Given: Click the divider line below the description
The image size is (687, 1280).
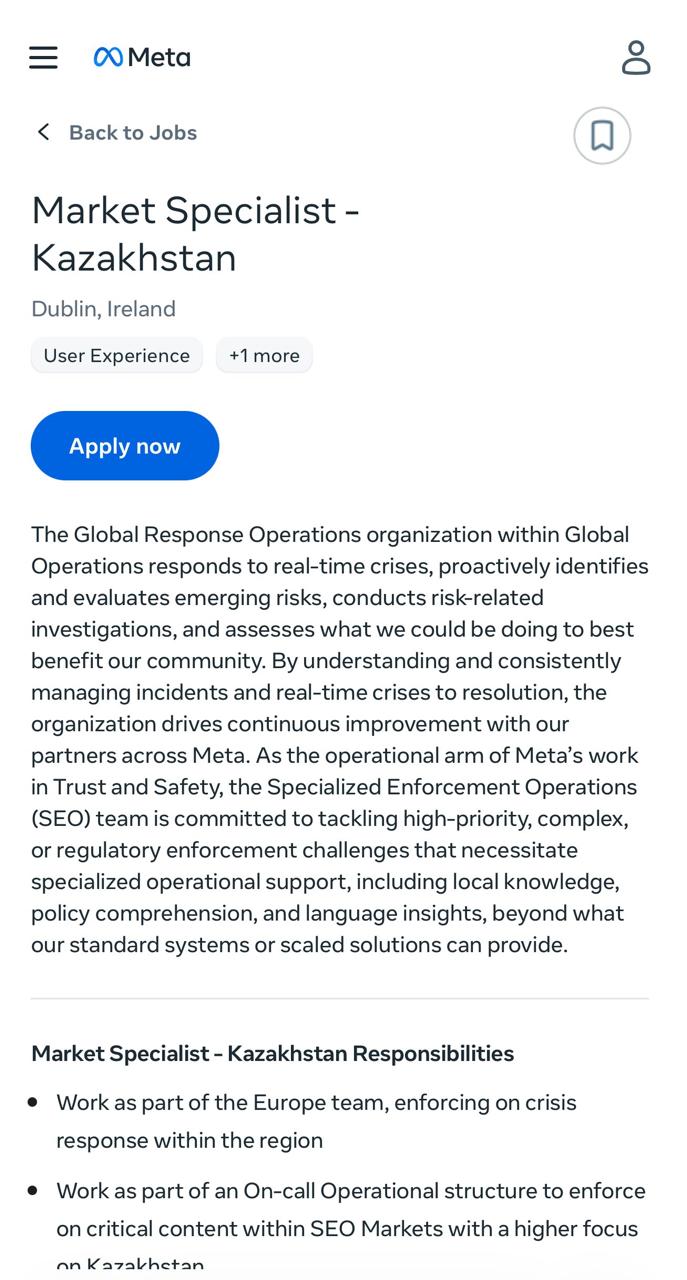Looking at the screenshot, I should (x=340, y=998).
